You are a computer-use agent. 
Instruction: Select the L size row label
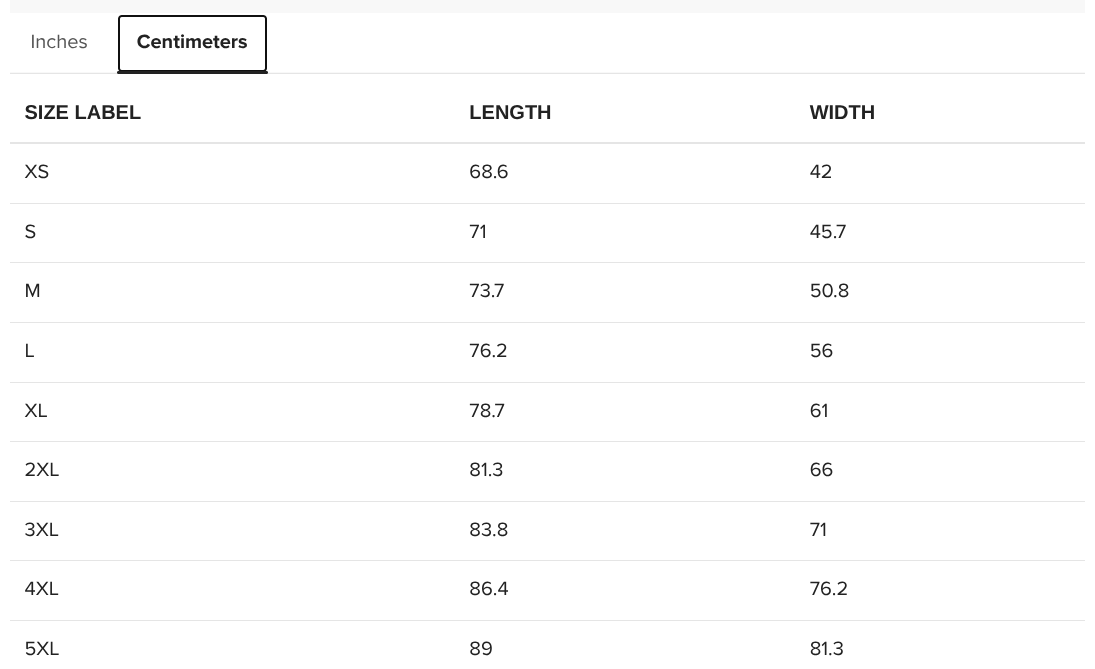(29, 351)
